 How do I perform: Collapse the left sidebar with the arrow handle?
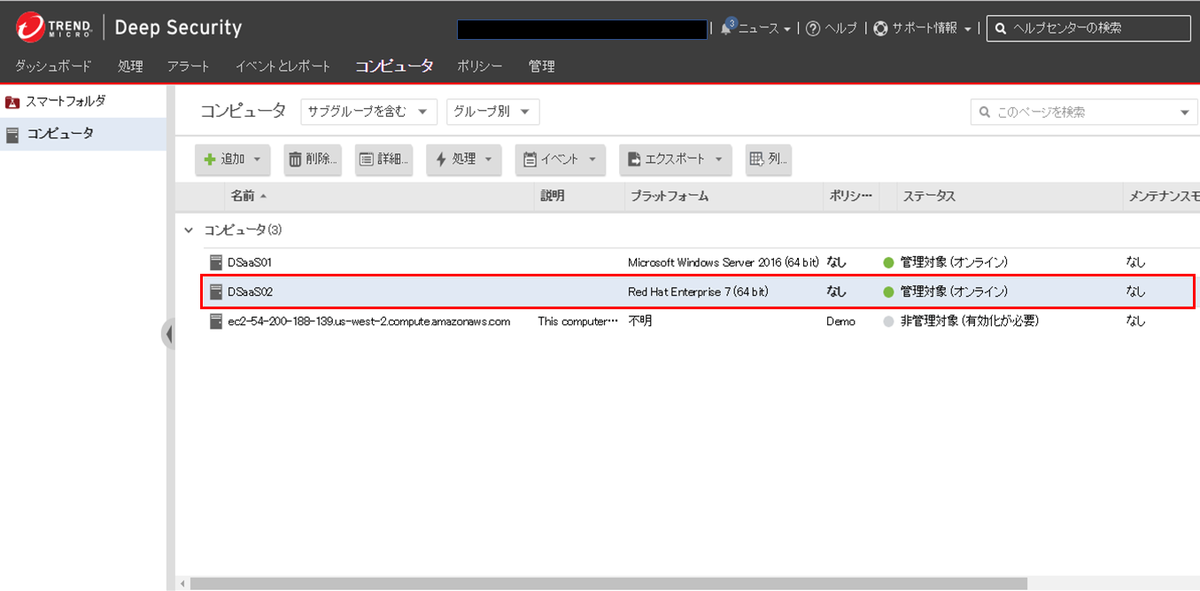(168, 334)
